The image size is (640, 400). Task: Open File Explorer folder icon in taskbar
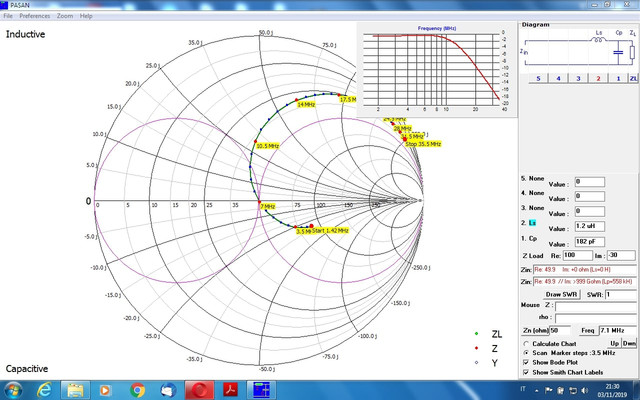[x=76, y=390]
